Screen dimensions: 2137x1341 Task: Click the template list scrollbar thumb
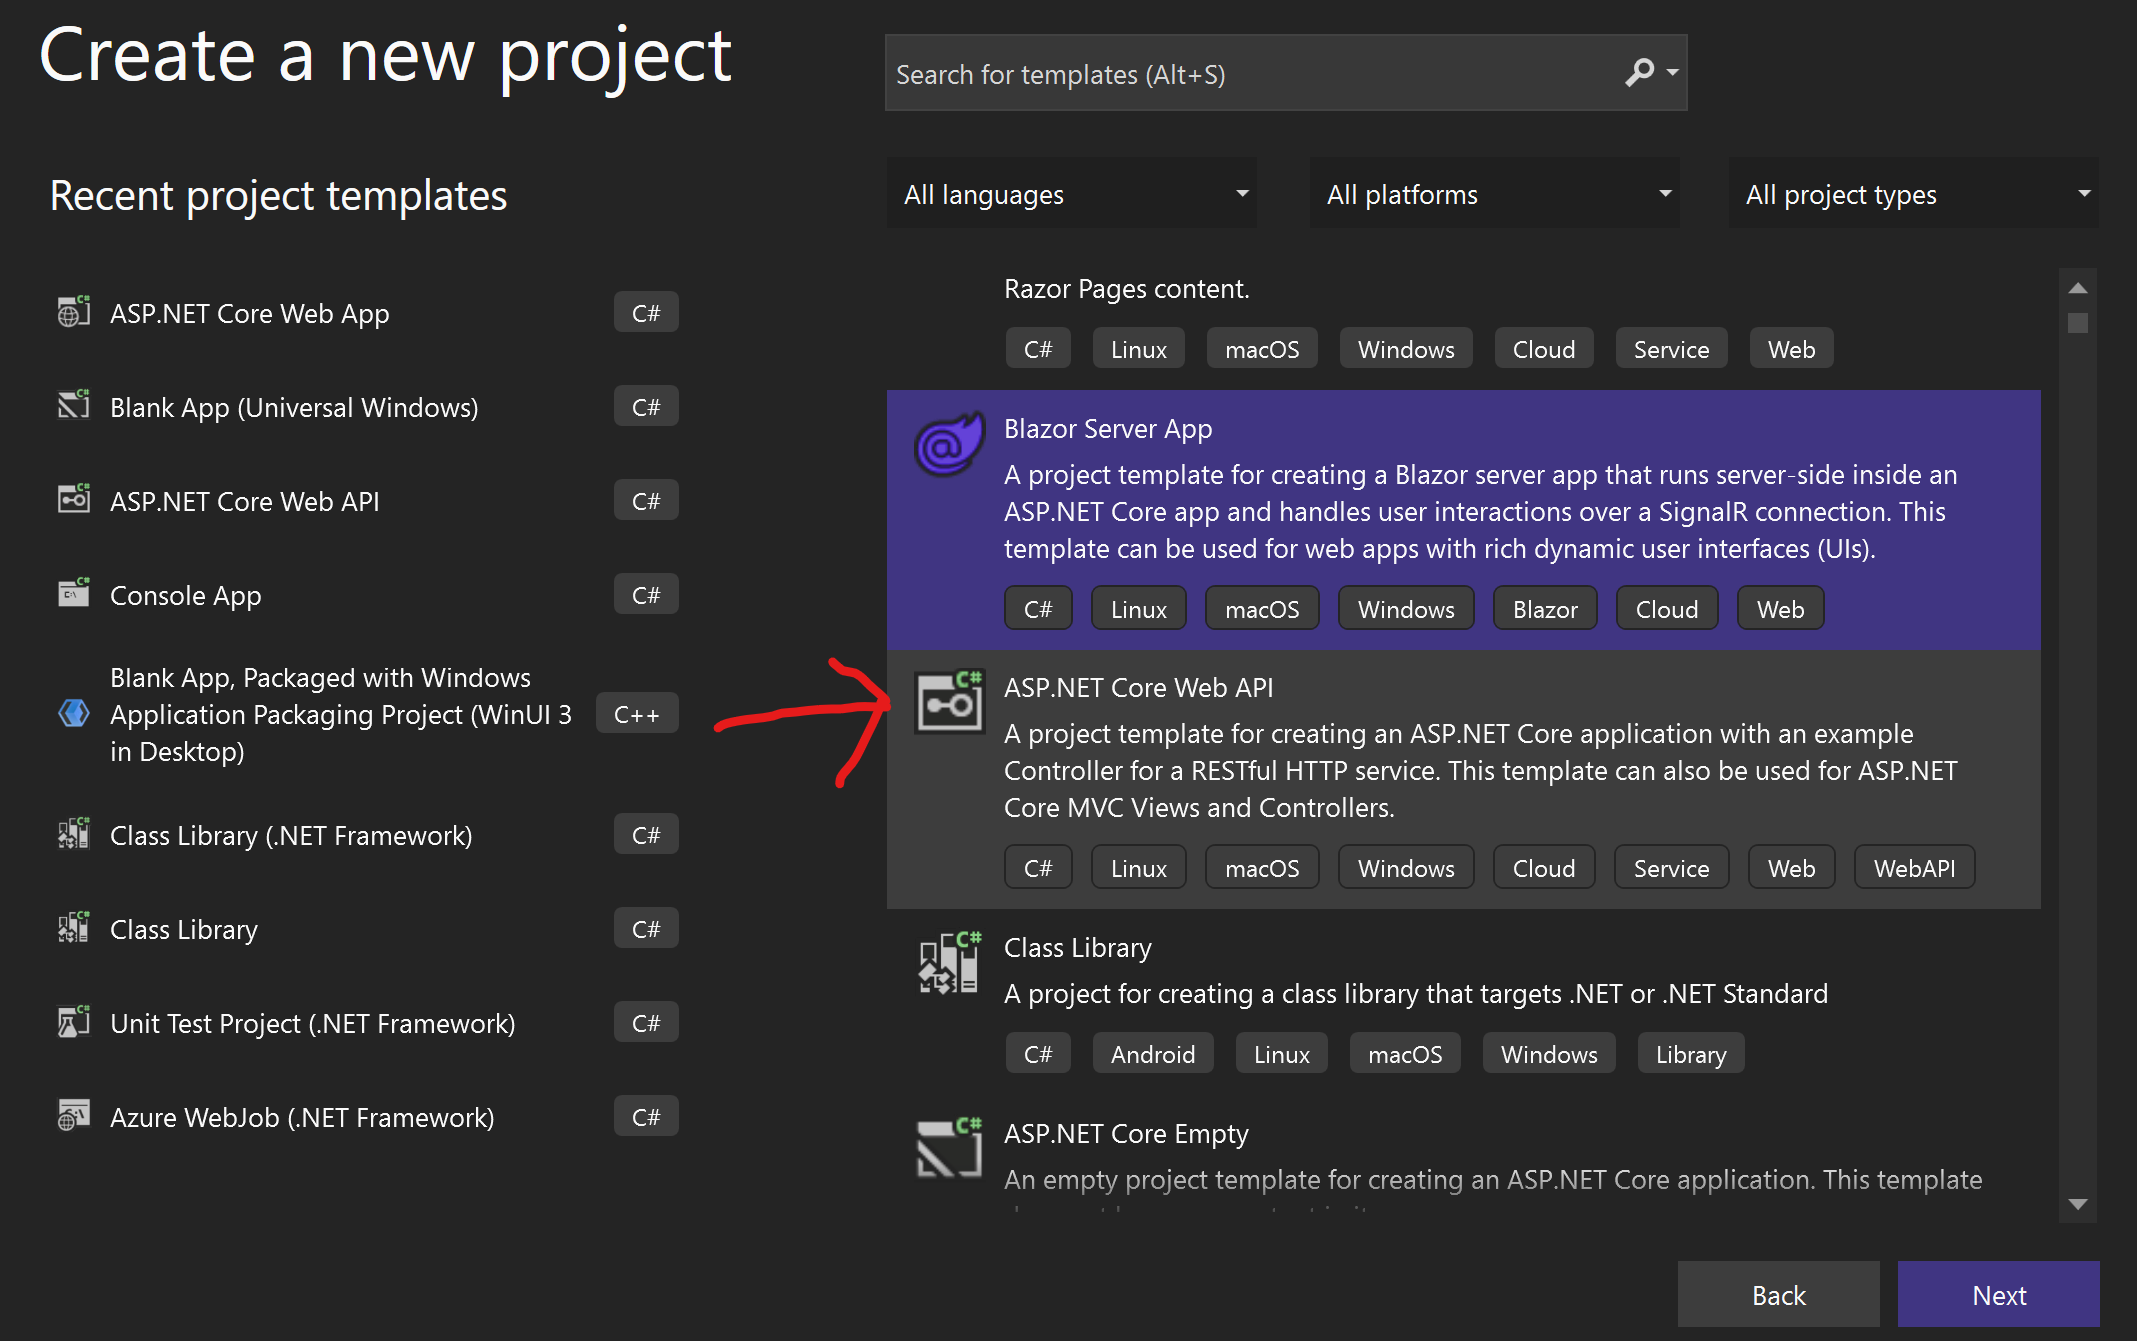(x=2077, y=323)
